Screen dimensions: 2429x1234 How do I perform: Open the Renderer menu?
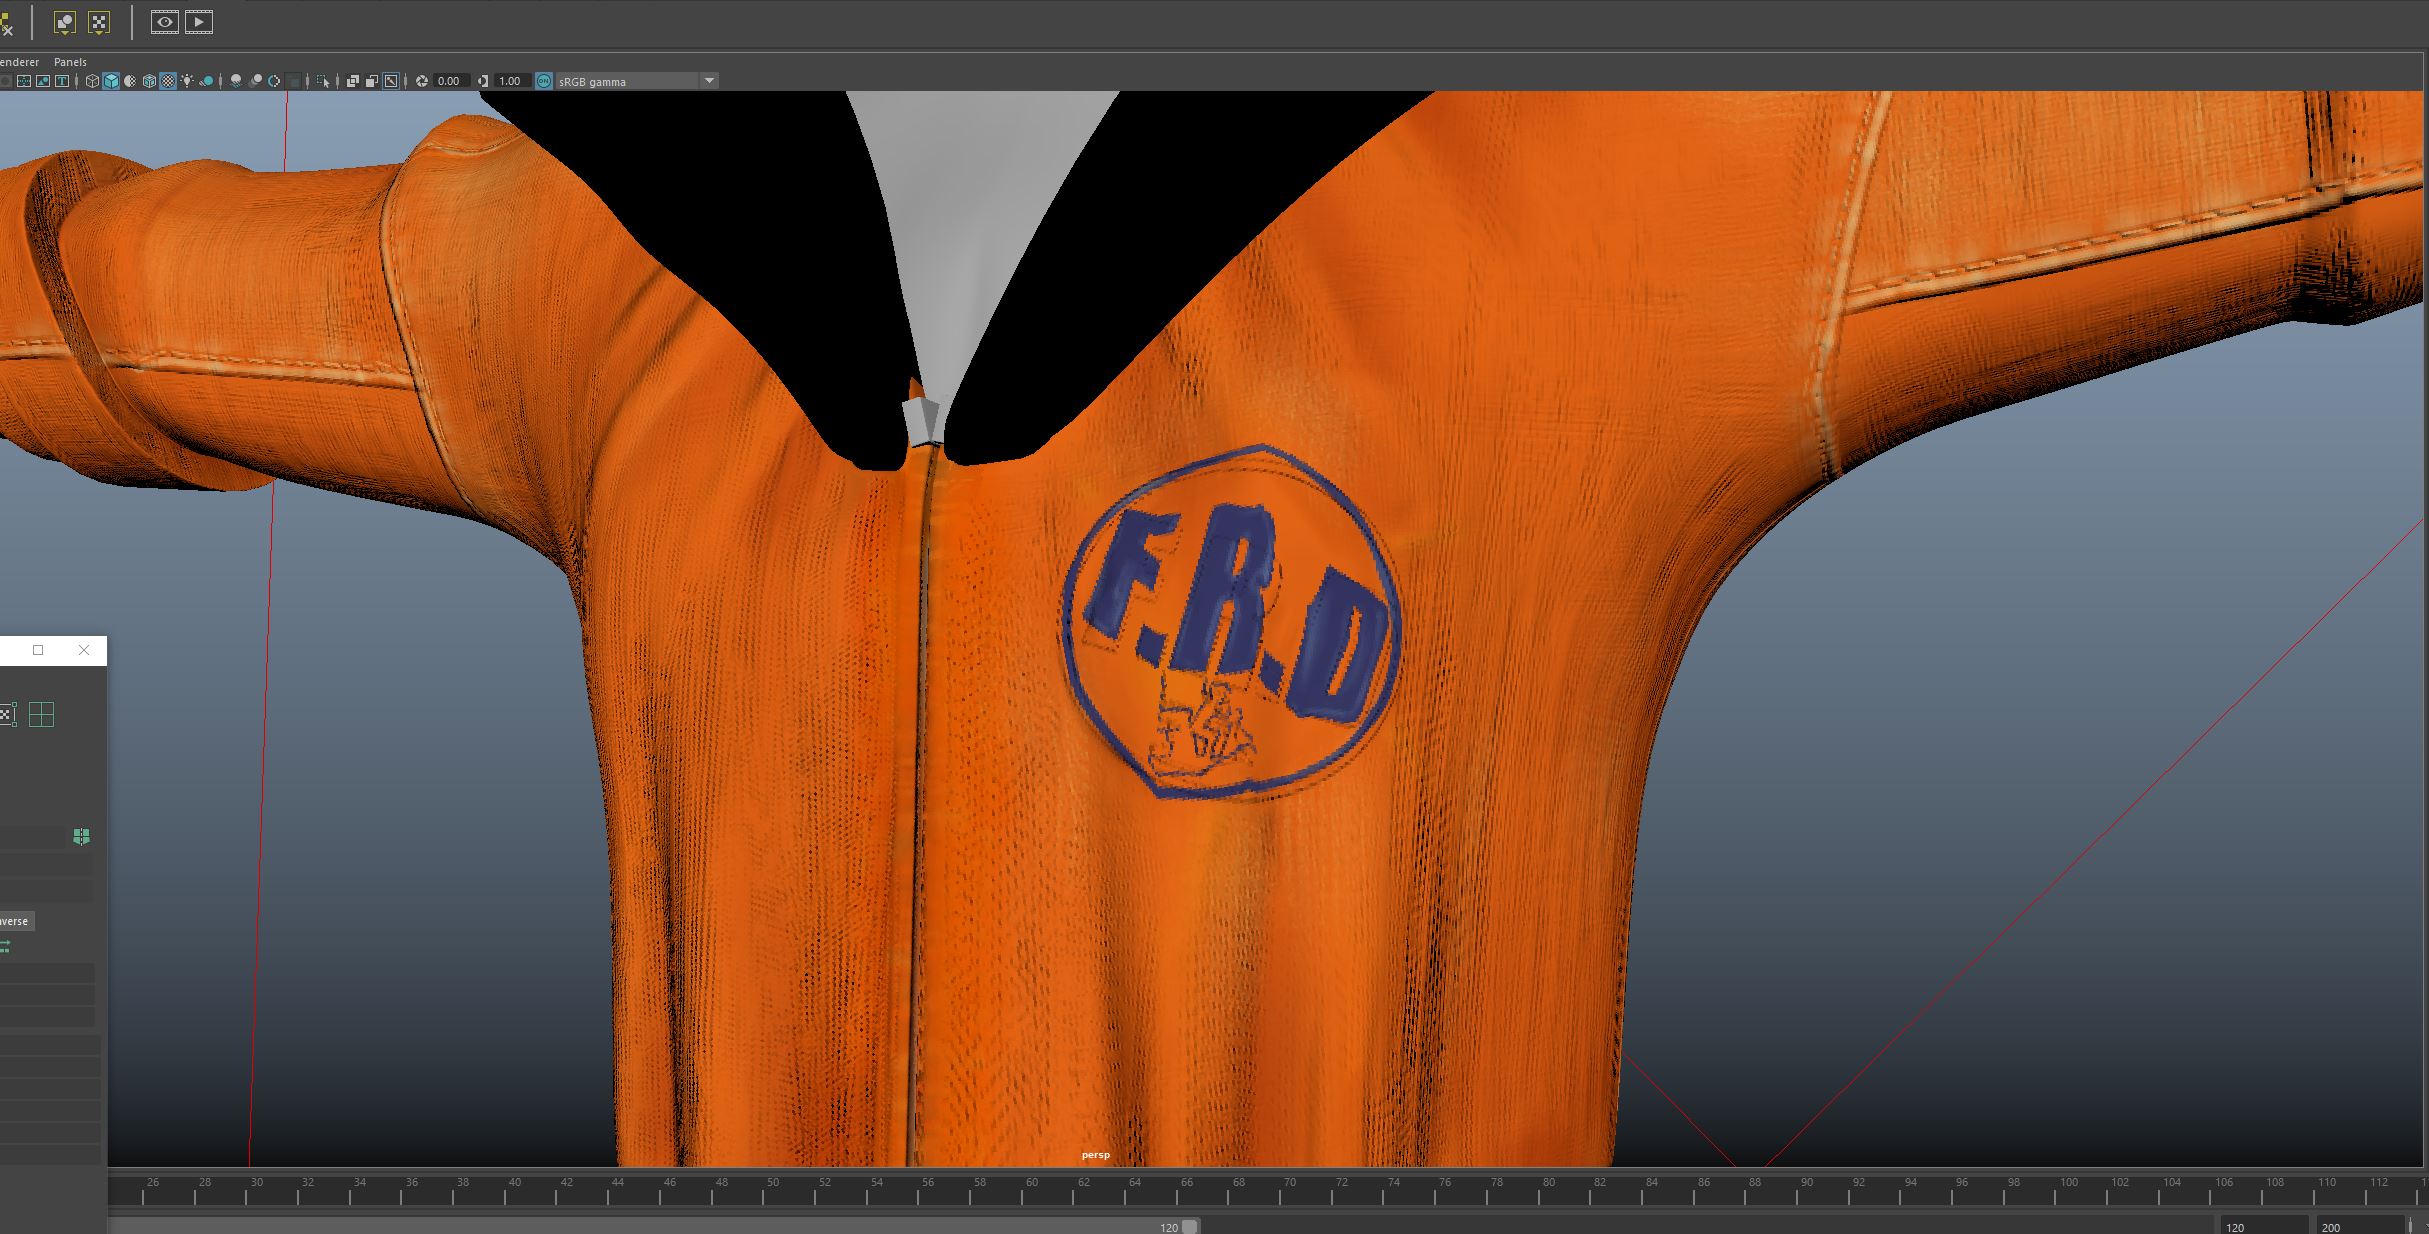coord(18,62)
